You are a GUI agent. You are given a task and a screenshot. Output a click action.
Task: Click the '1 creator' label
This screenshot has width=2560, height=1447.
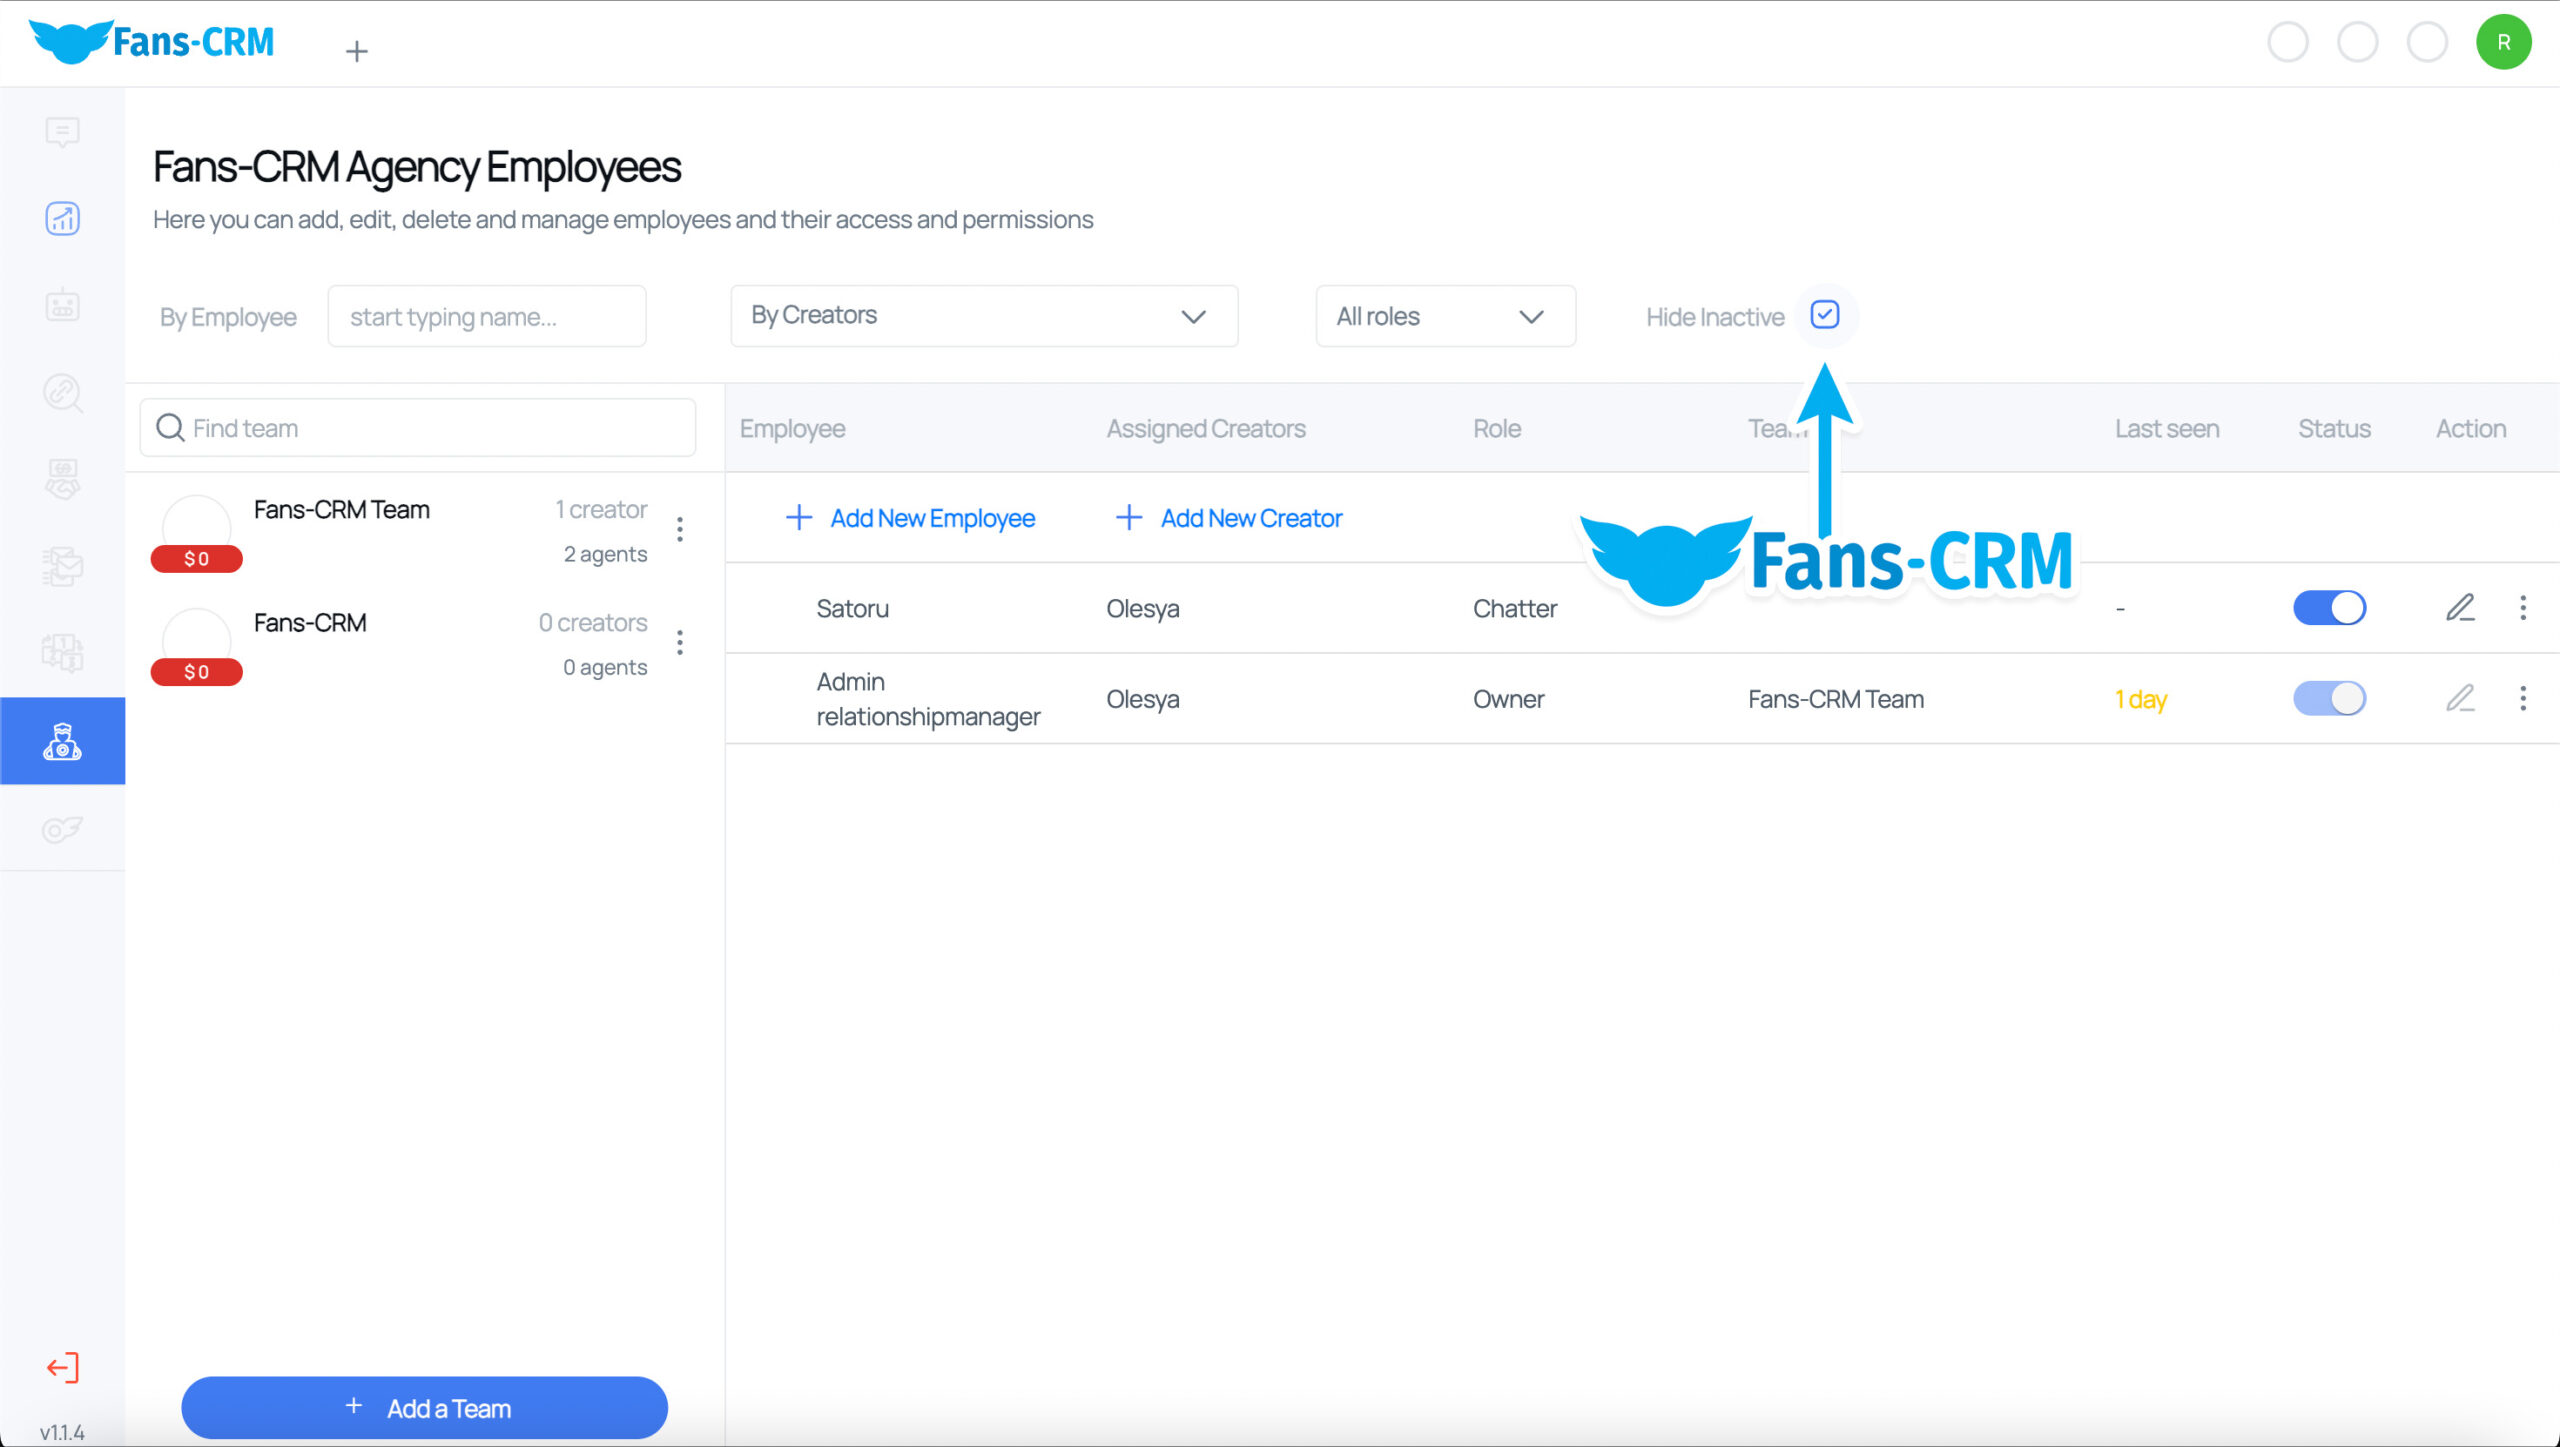point(601,509)
